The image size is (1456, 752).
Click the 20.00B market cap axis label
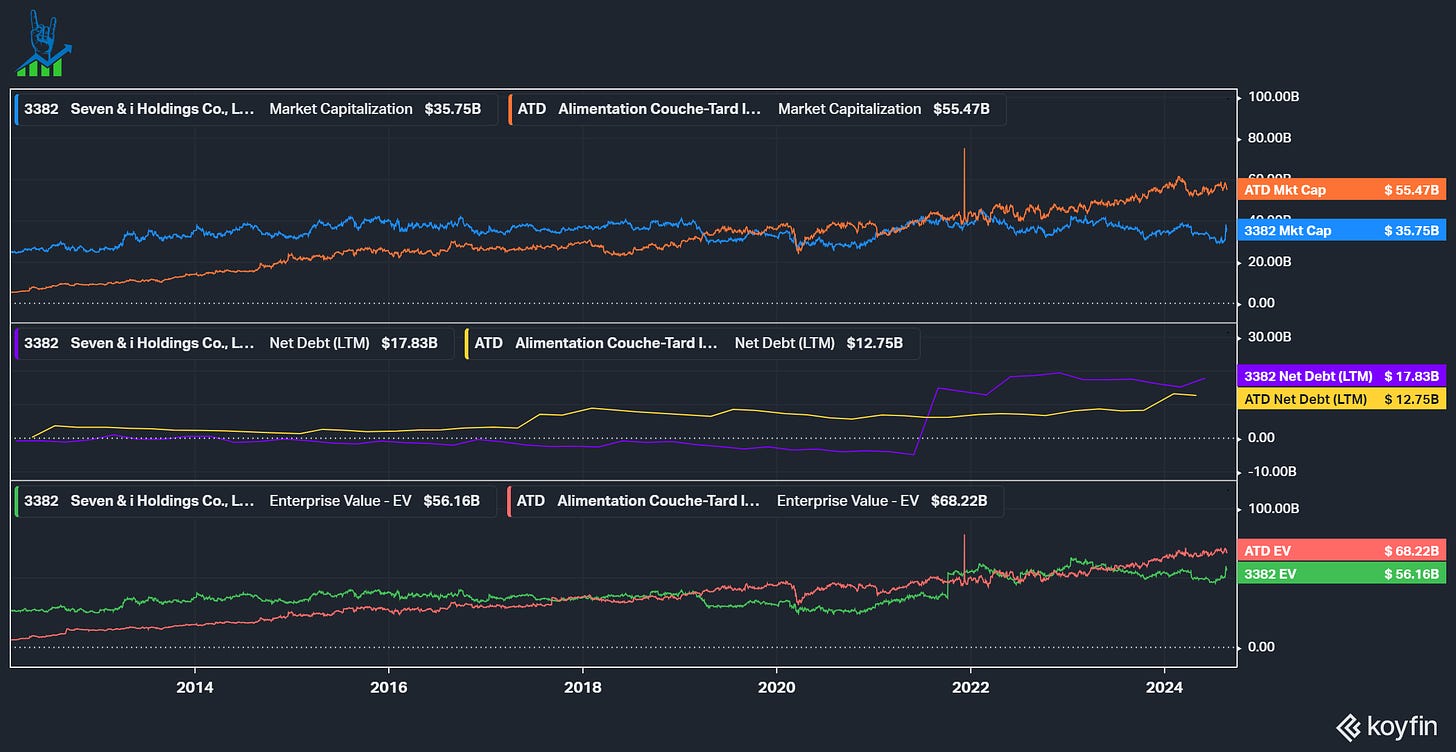pyautogui.click(x=1270, y=262)
